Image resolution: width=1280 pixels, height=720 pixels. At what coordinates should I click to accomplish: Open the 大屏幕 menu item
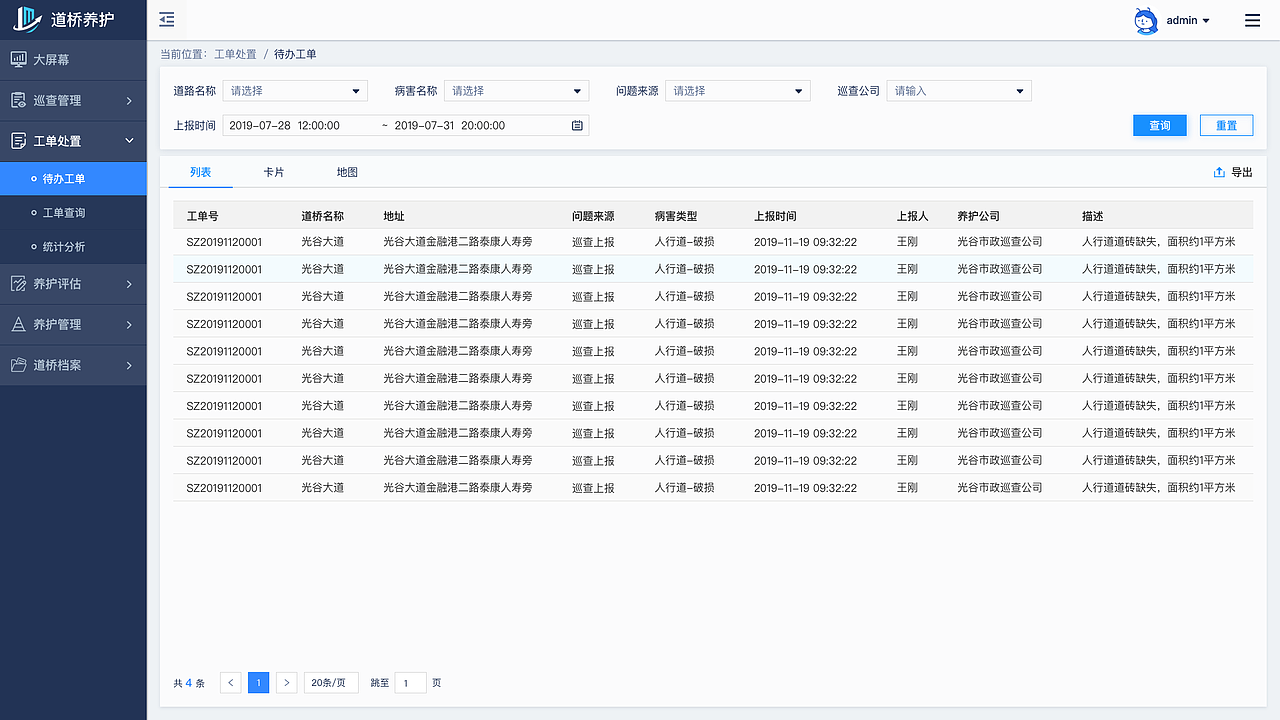tap(73, 60)
